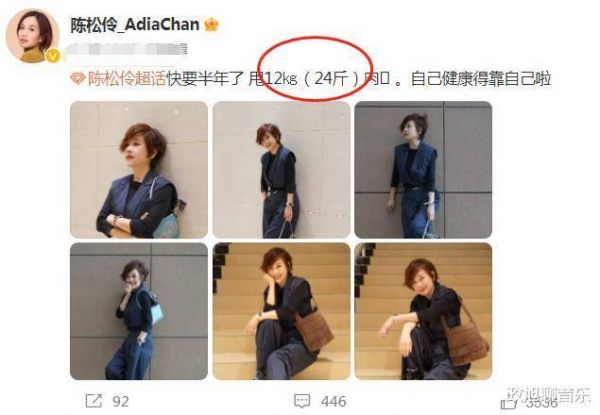This screenshot has height=415, width=600.
Task: View the comment count 446
Action: point(334,401)
